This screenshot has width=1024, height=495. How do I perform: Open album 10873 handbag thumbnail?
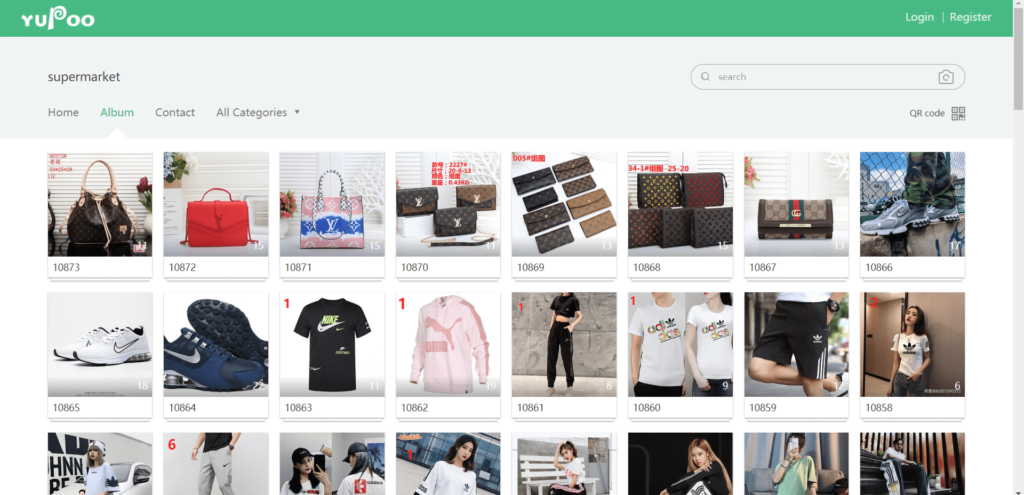[x=100, y=204]
